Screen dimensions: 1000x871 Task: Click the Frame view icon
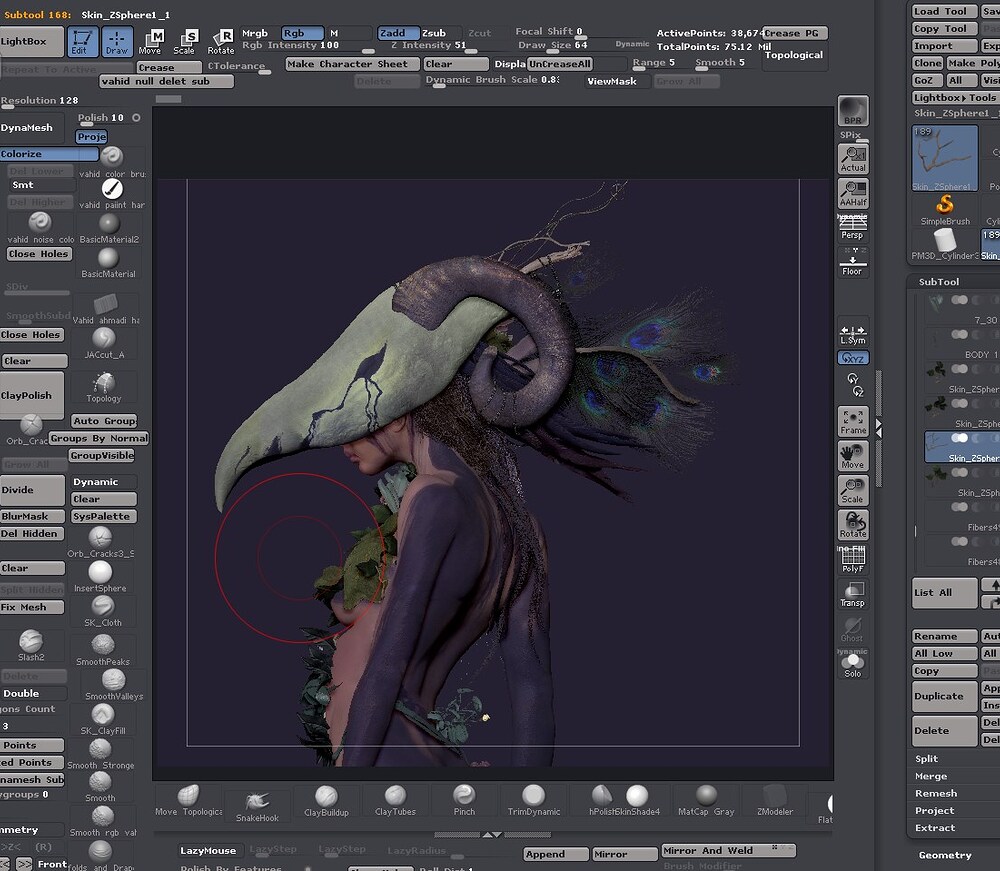coord(853,421)
